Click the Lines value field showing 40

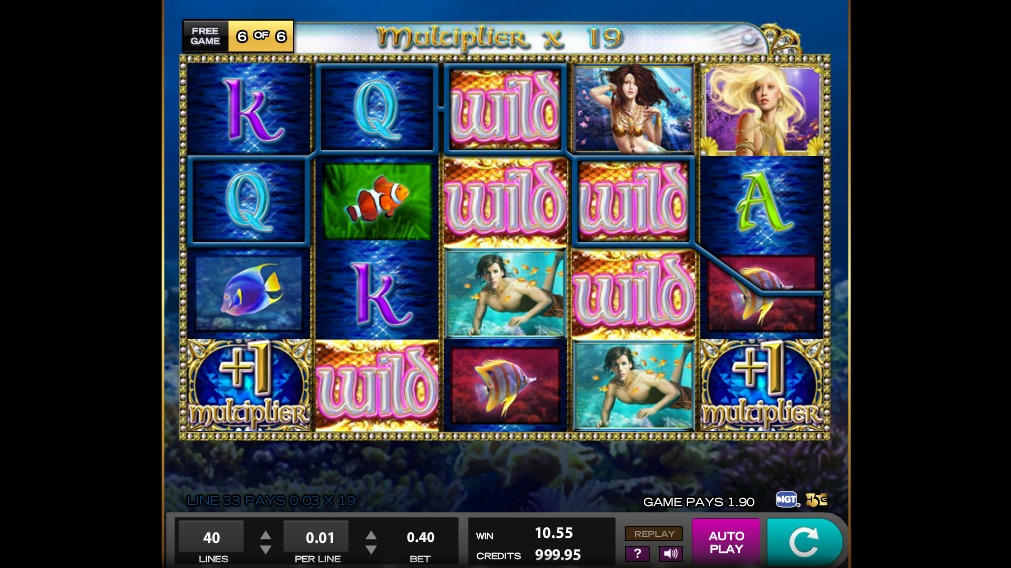tap(211, 536)
